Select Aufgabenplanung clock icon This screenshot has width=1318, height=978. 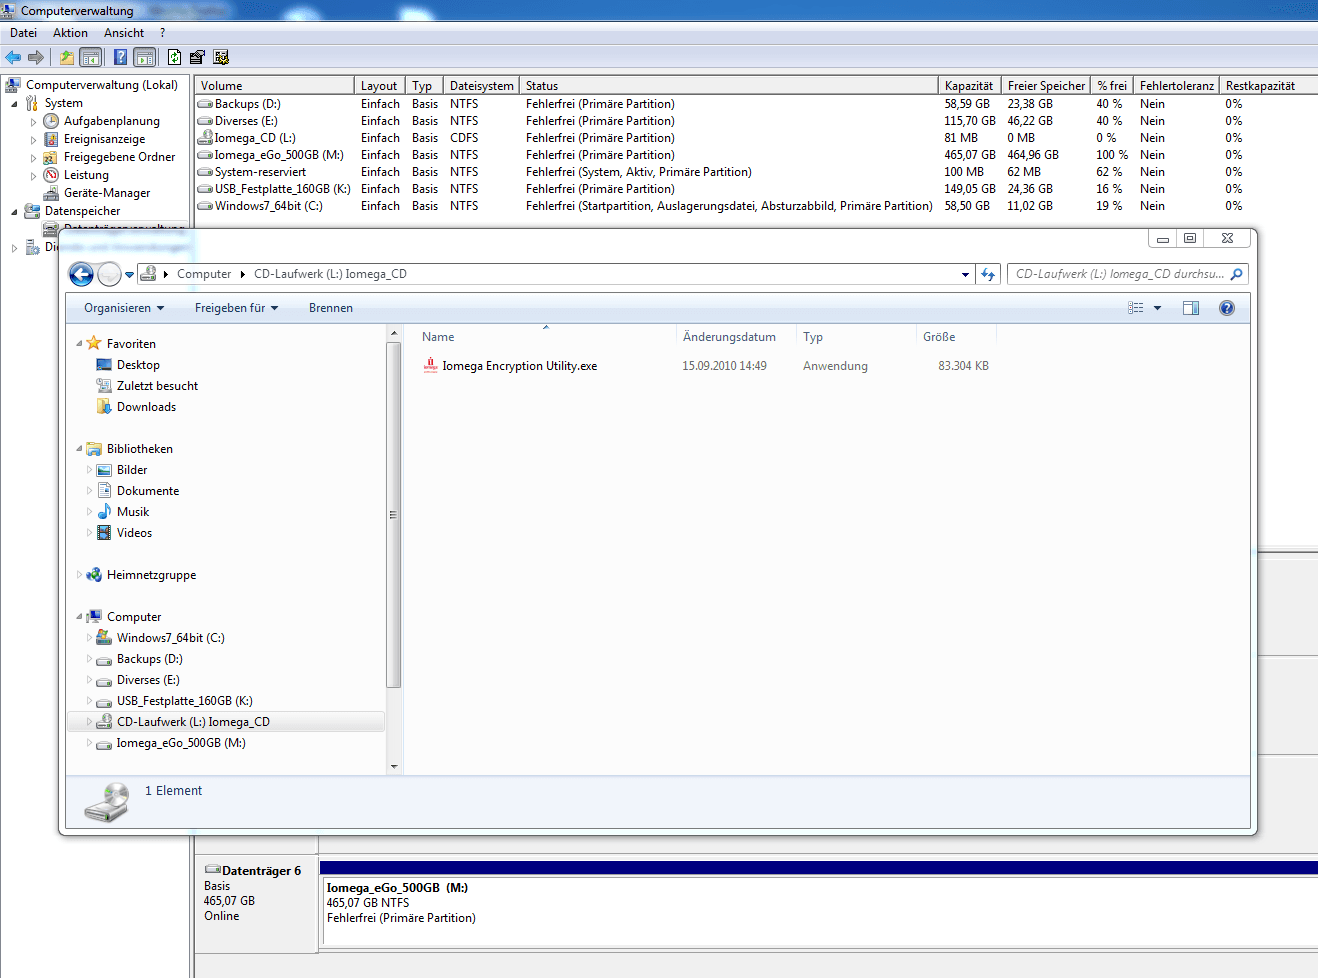(51, 121)
